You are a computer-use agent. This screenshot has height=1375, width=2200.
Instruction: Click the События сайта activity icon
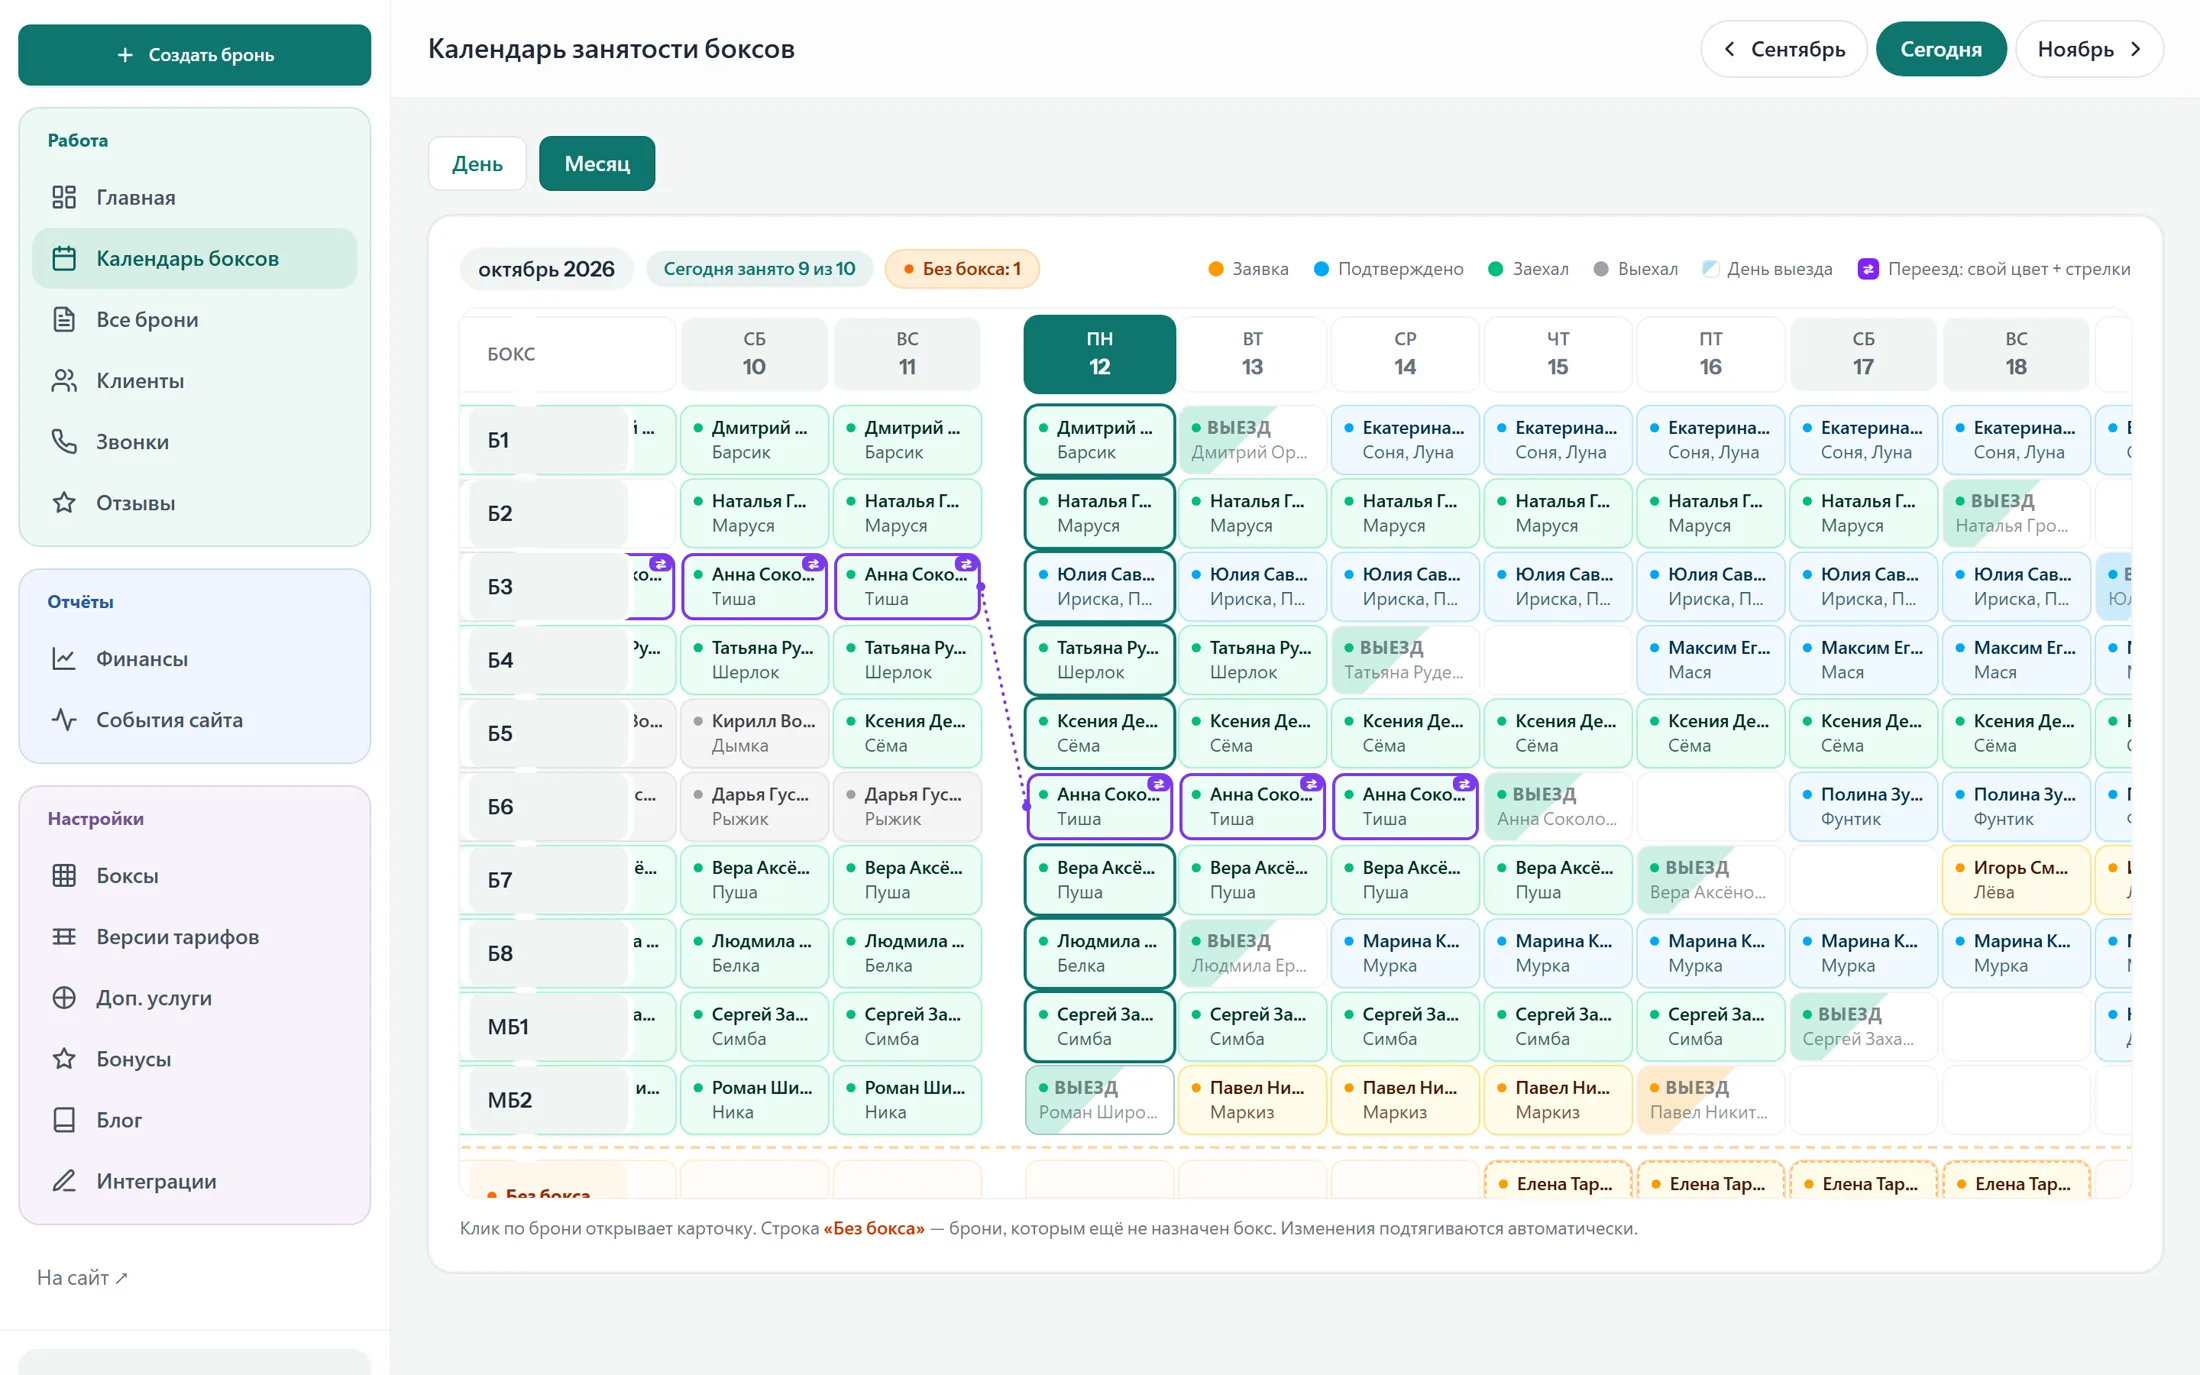[x=64, y=719]
